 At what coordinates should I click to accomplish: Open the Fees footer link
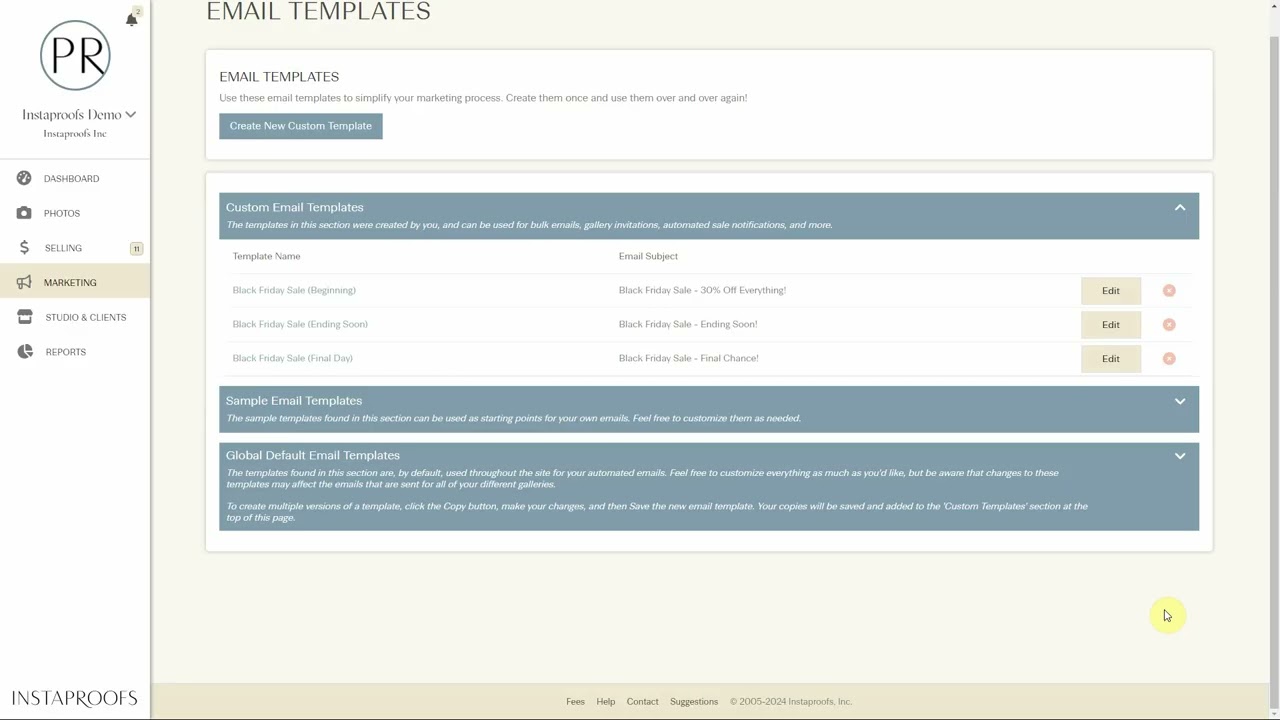[575, 701]
